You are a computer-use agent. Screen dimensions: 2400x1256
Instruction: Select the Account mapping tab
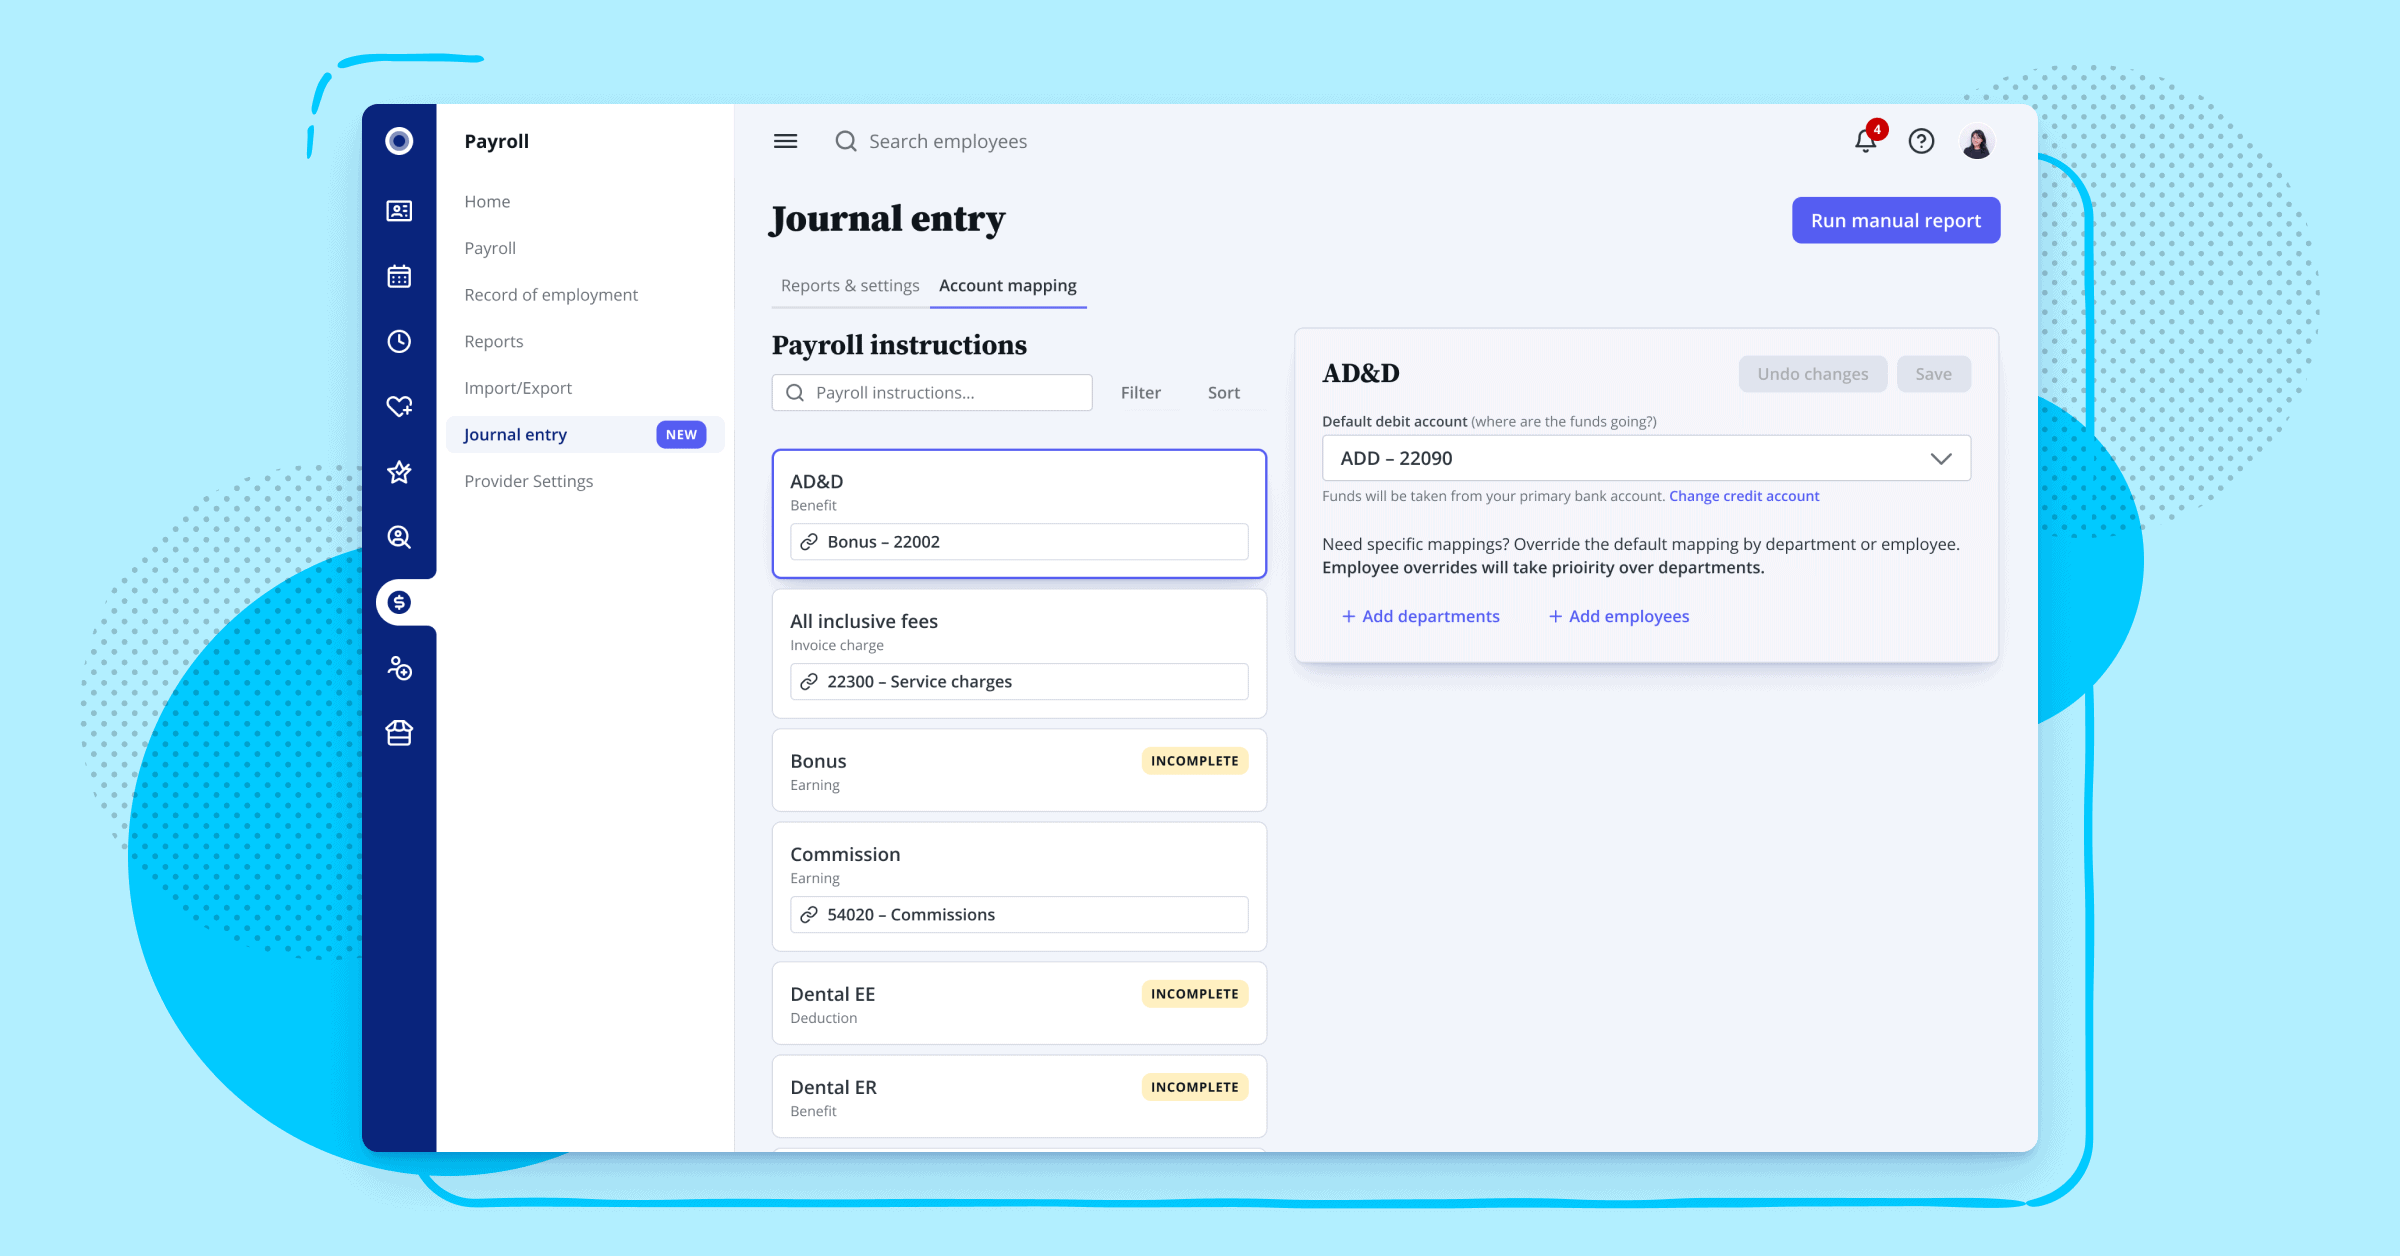click(x=1008, y=286)
